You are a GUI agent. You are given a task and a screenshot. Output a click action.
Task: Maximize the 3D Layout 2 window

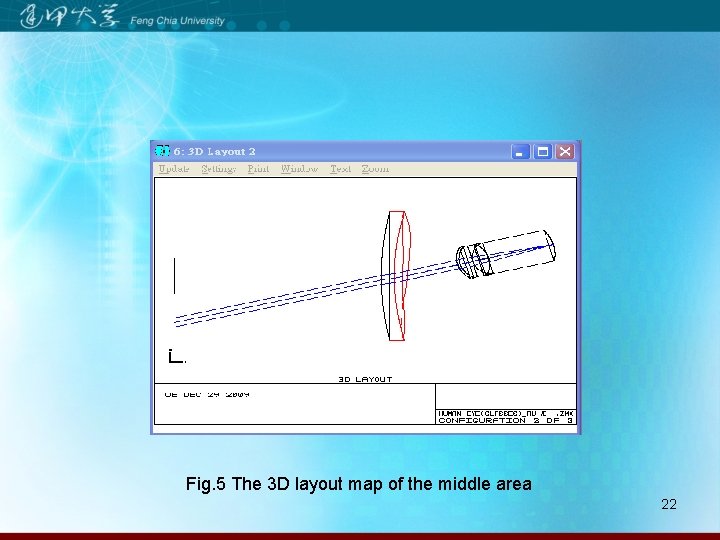[543, 152]
